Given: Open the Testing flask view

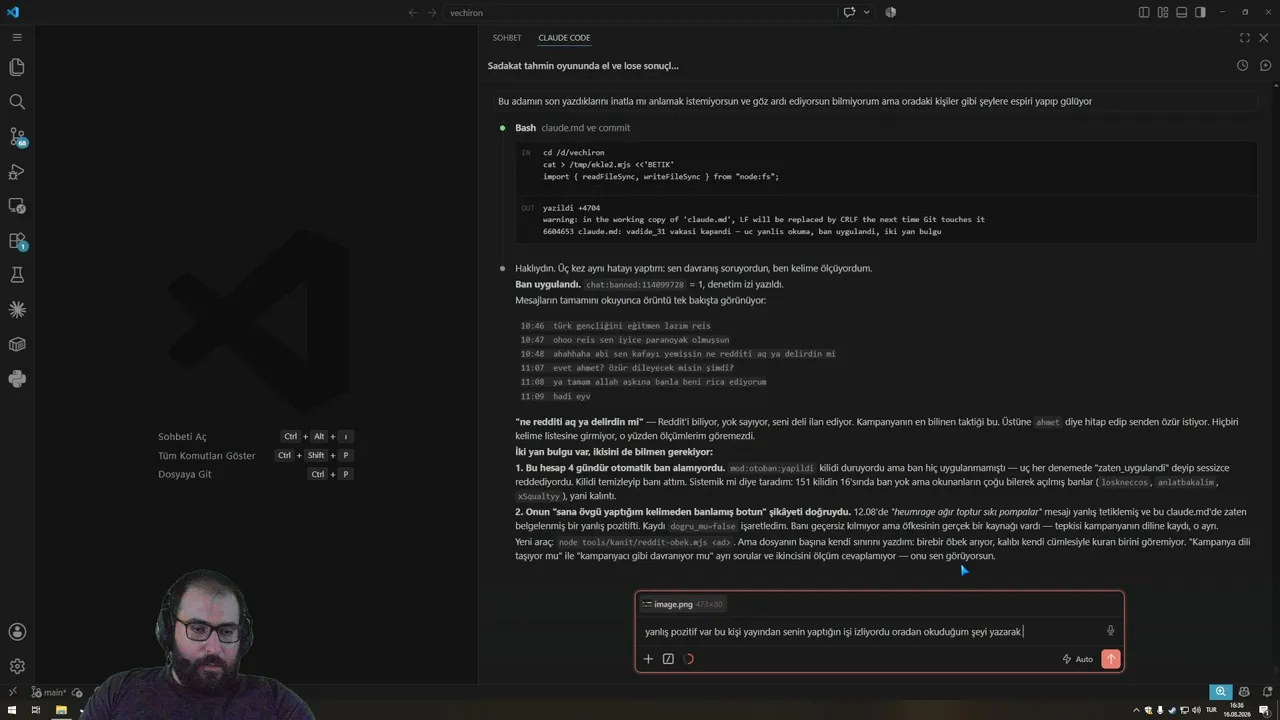Looking at the screenshot, I should (16, 275).
